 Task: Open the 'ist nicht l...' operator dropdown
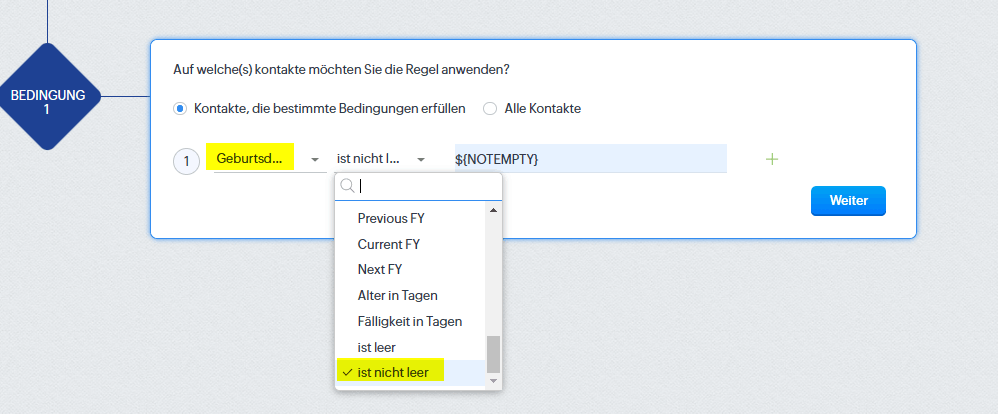click(381, 159)
